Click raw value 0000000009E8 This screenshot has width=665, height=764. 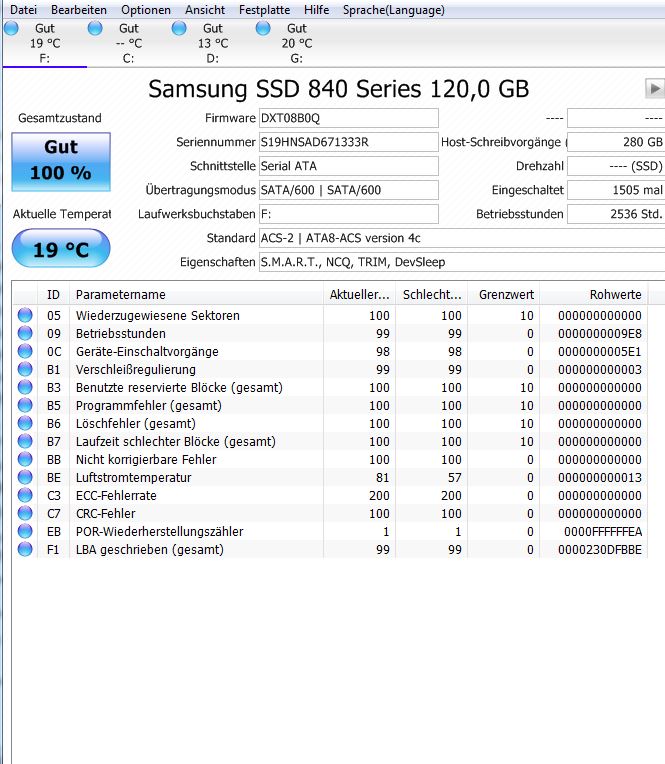point(600,333)
